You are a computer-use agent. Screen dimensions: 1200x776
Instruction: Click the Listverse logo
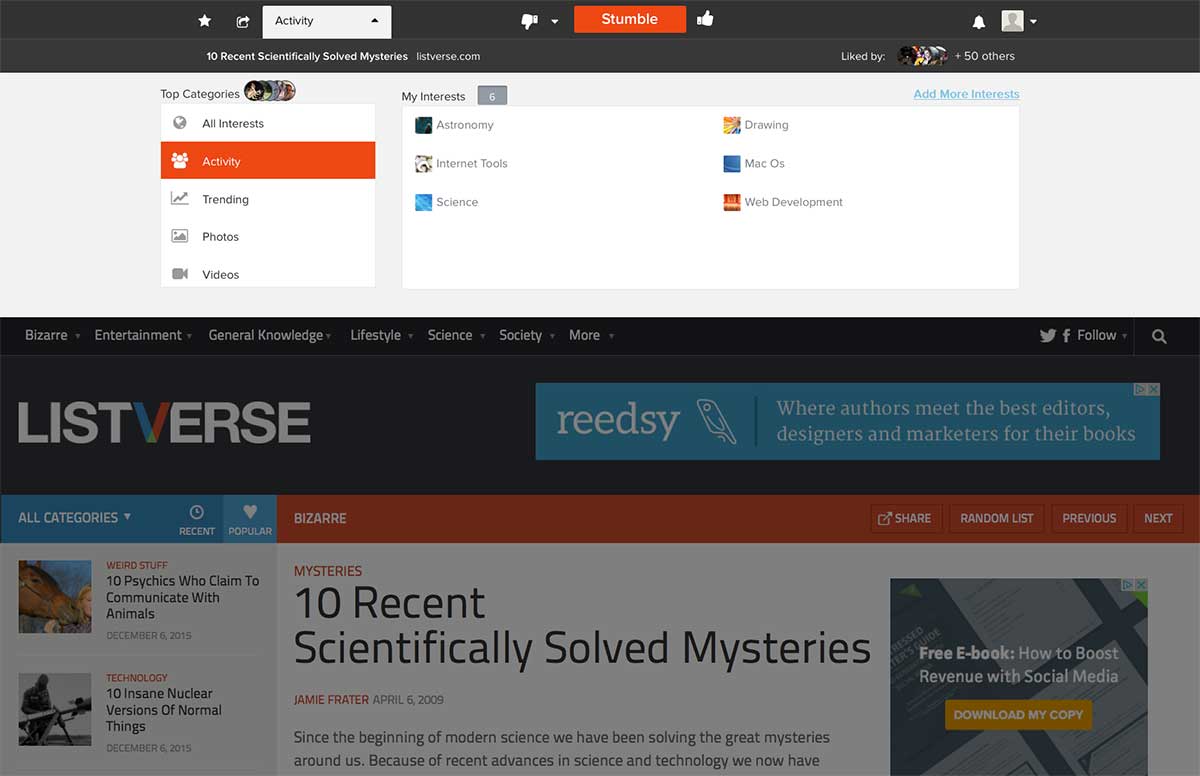click(x=165, y=423)
